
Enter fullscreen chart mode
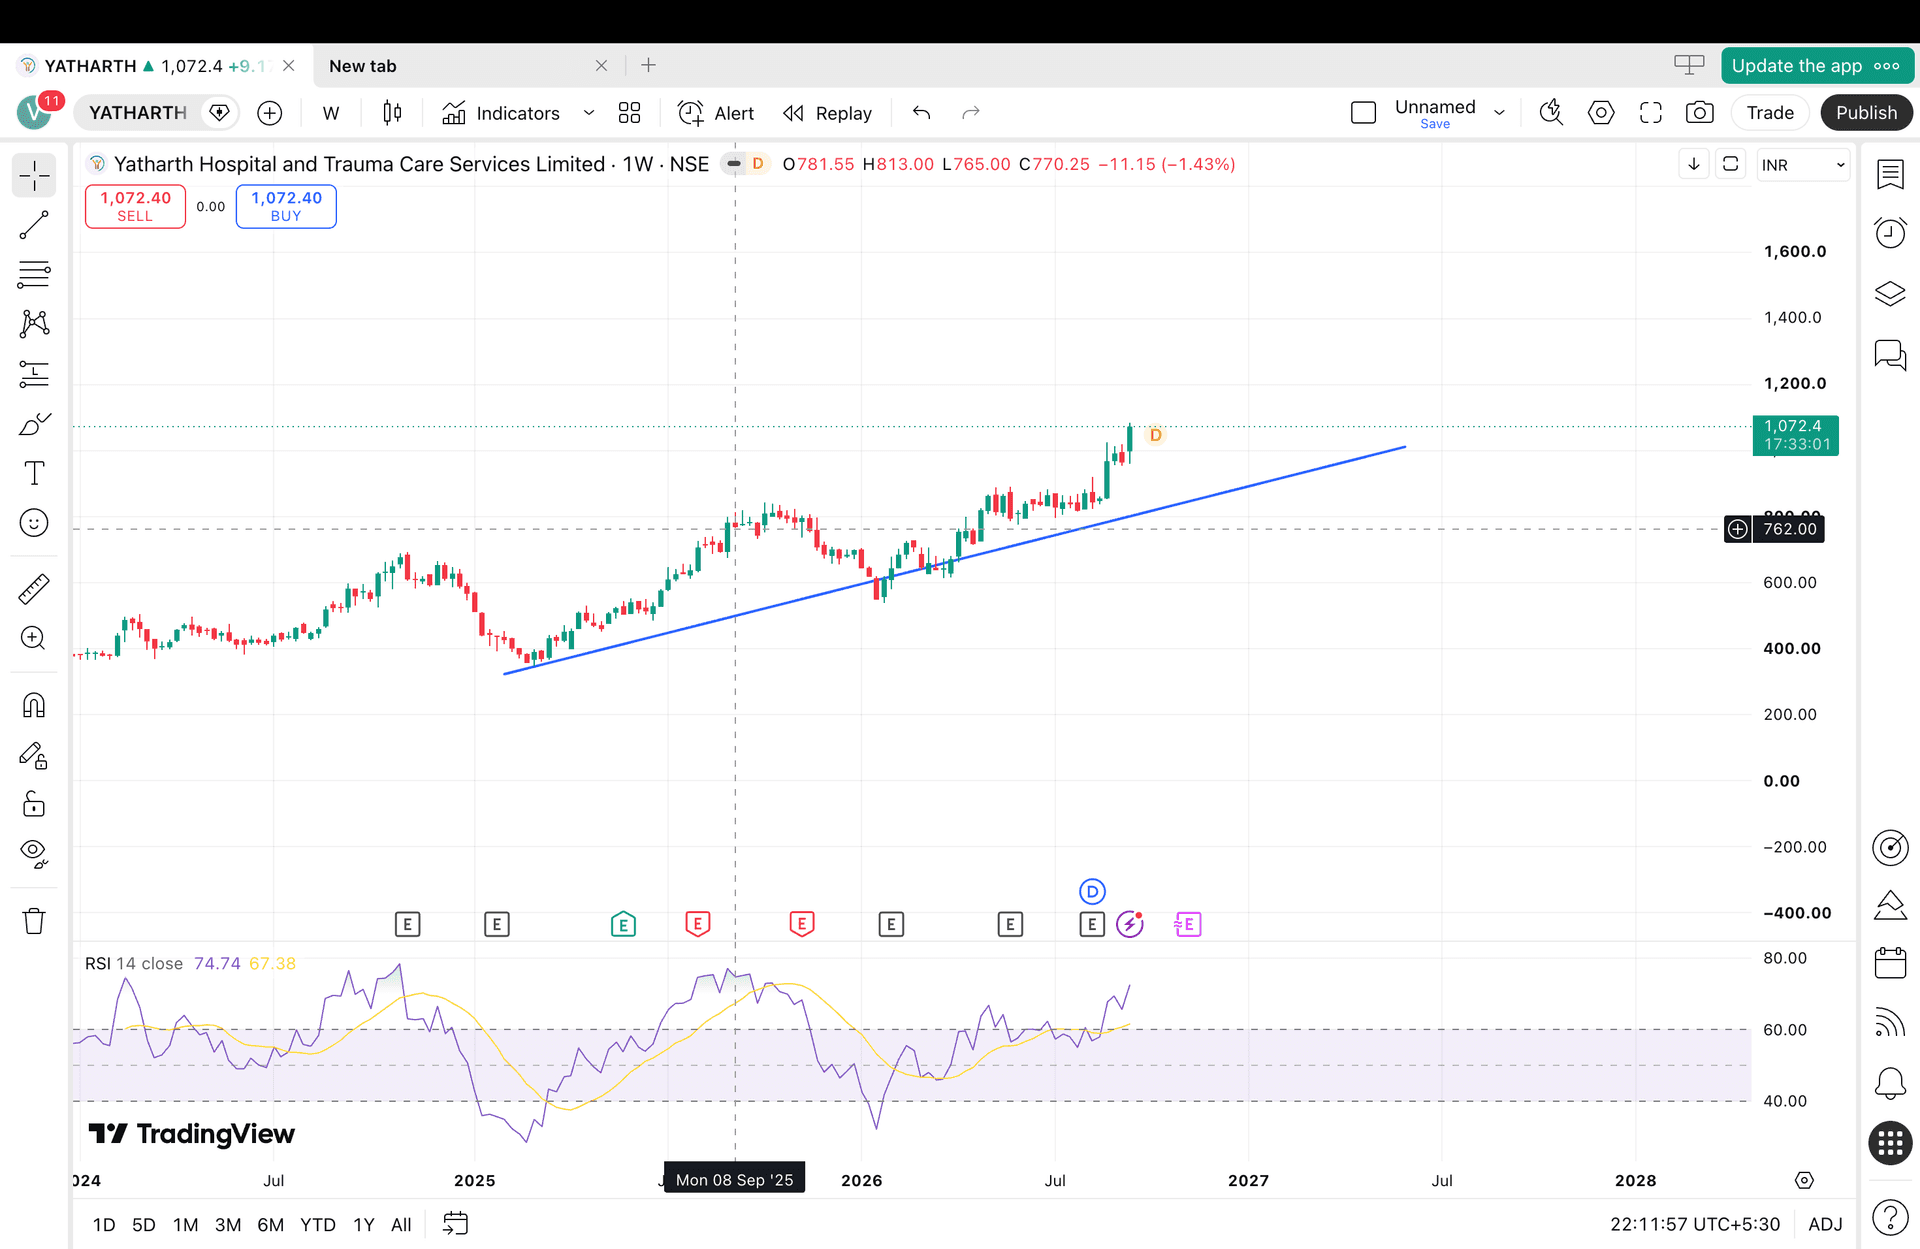pyautogui.click(x=1651, y=113)
